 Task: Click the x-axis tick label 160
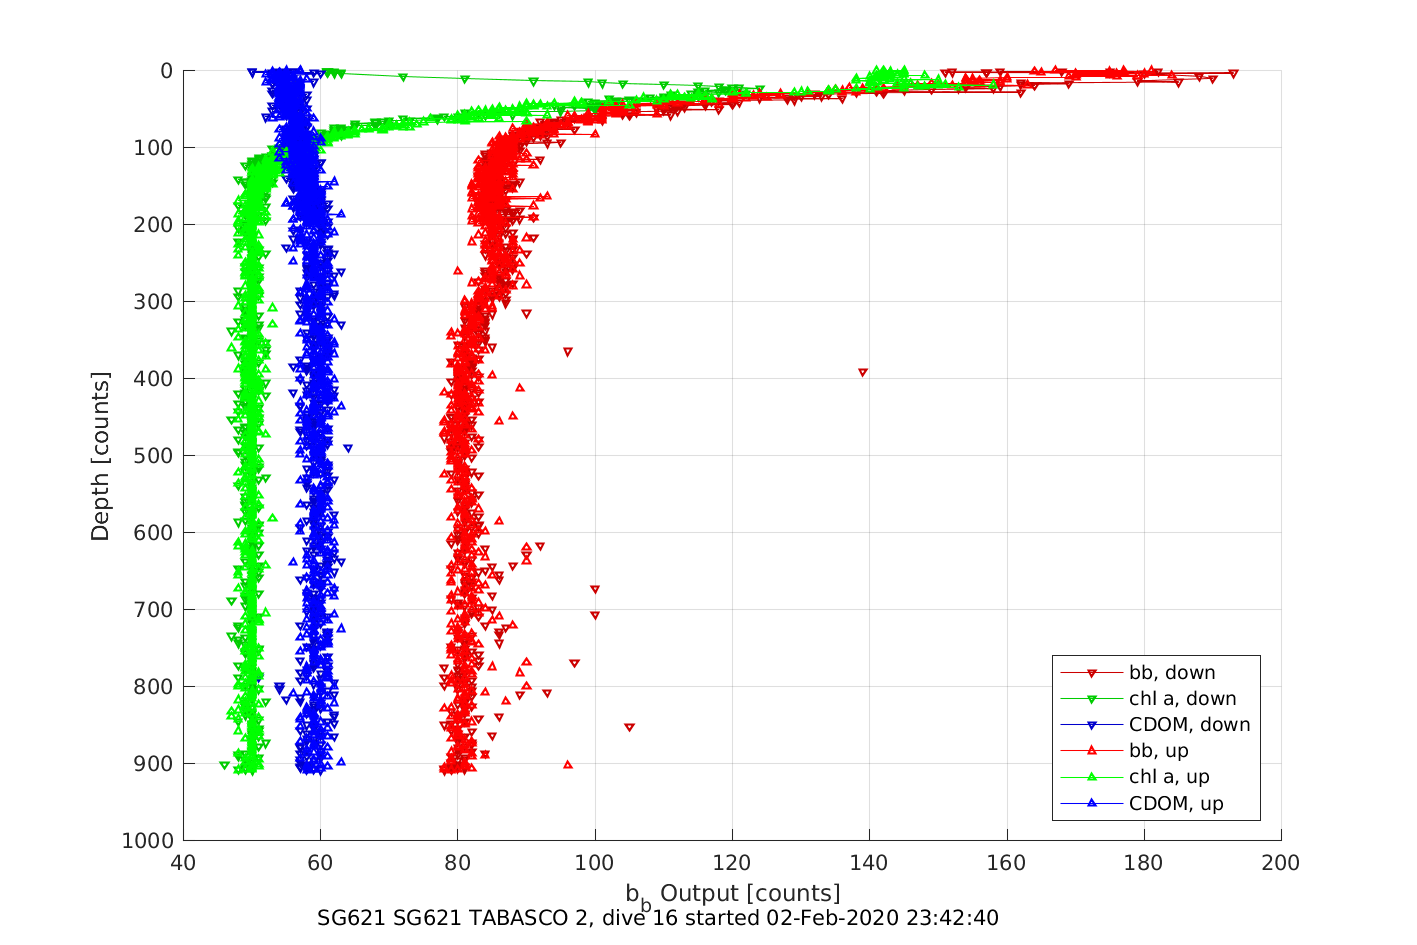1006,863
